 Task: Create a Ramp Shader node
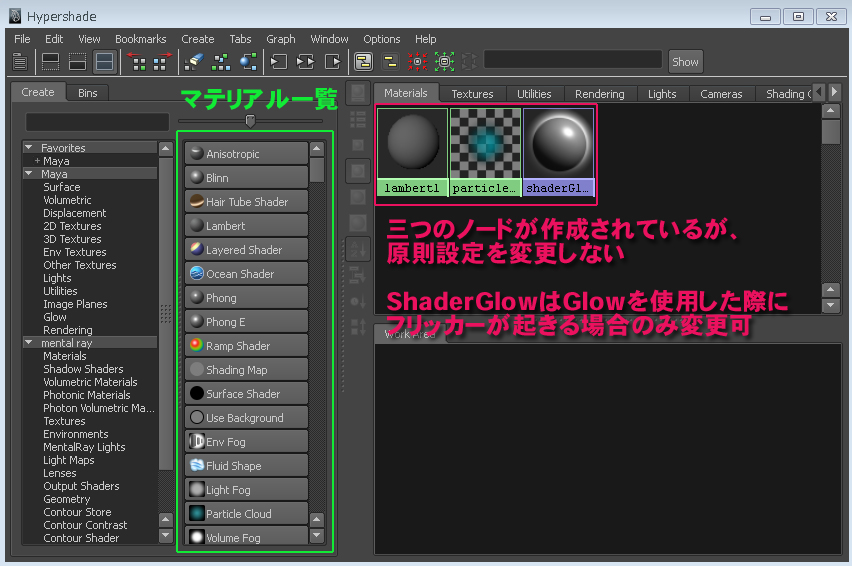click(x=246, y=345)
